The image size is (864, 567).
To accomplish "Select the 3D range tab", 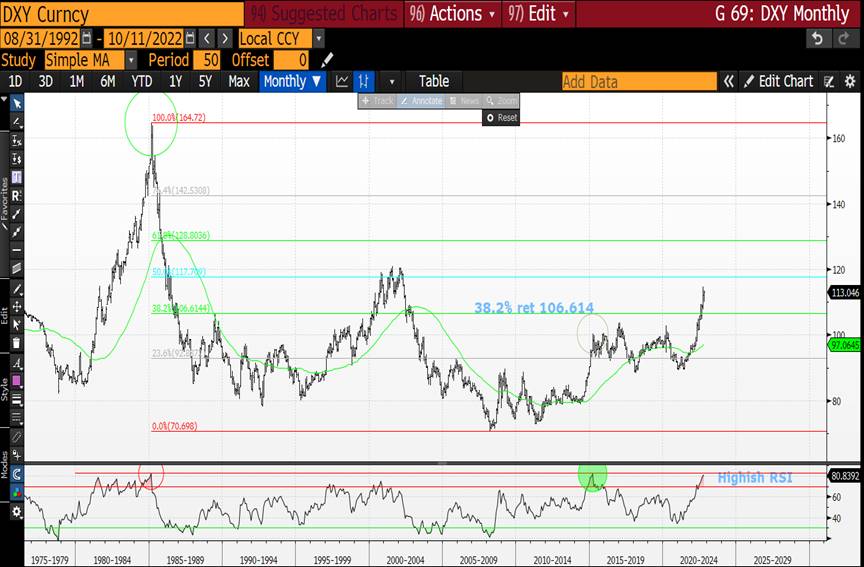I will click(46, 82).
